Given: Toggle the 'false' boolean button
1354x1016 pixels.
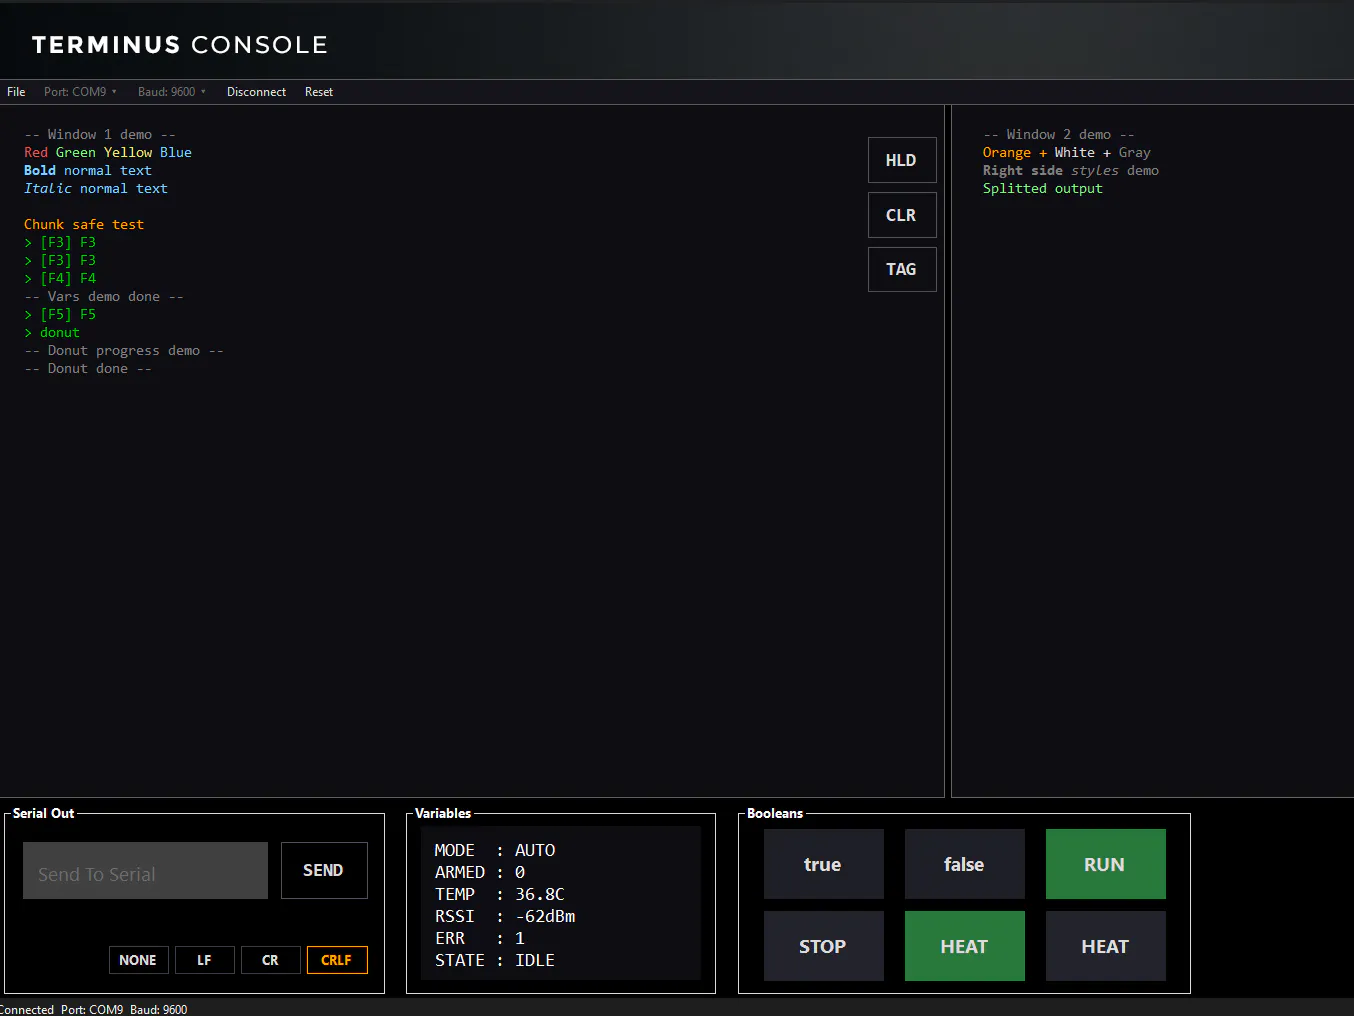Looking at the screenshot, I should (x=965, y=864).
